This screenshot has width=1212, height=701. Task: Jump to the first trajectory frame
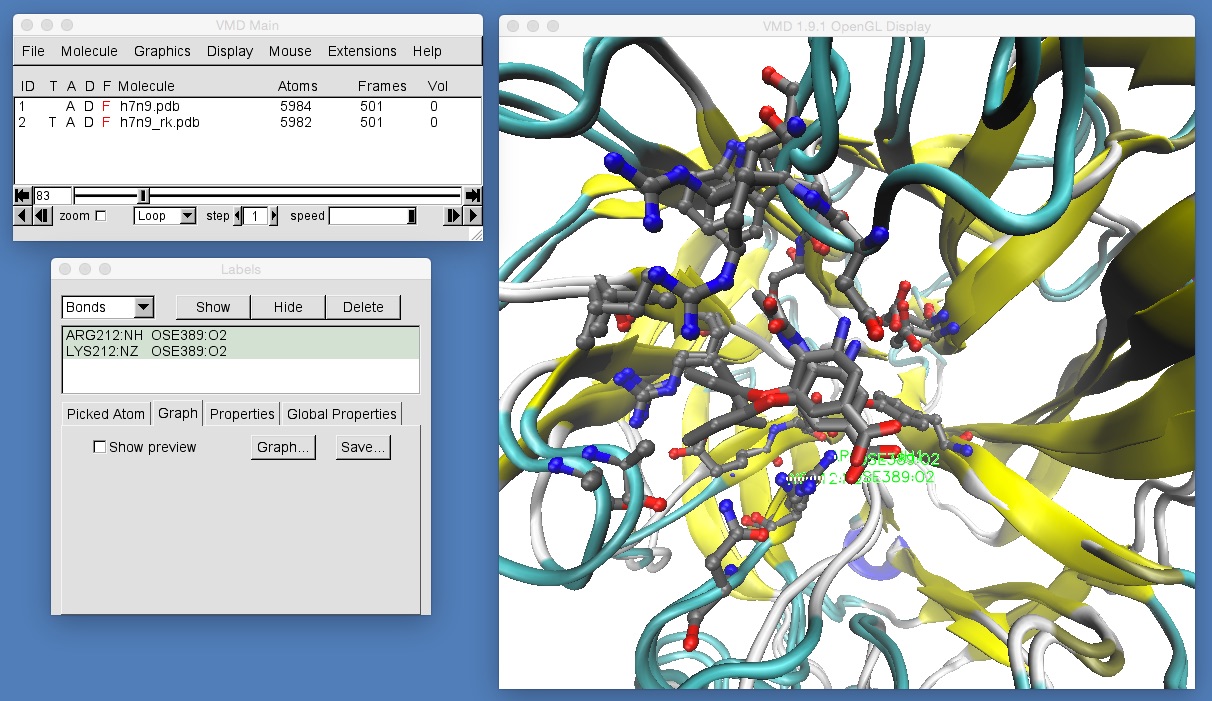(22, 196)
